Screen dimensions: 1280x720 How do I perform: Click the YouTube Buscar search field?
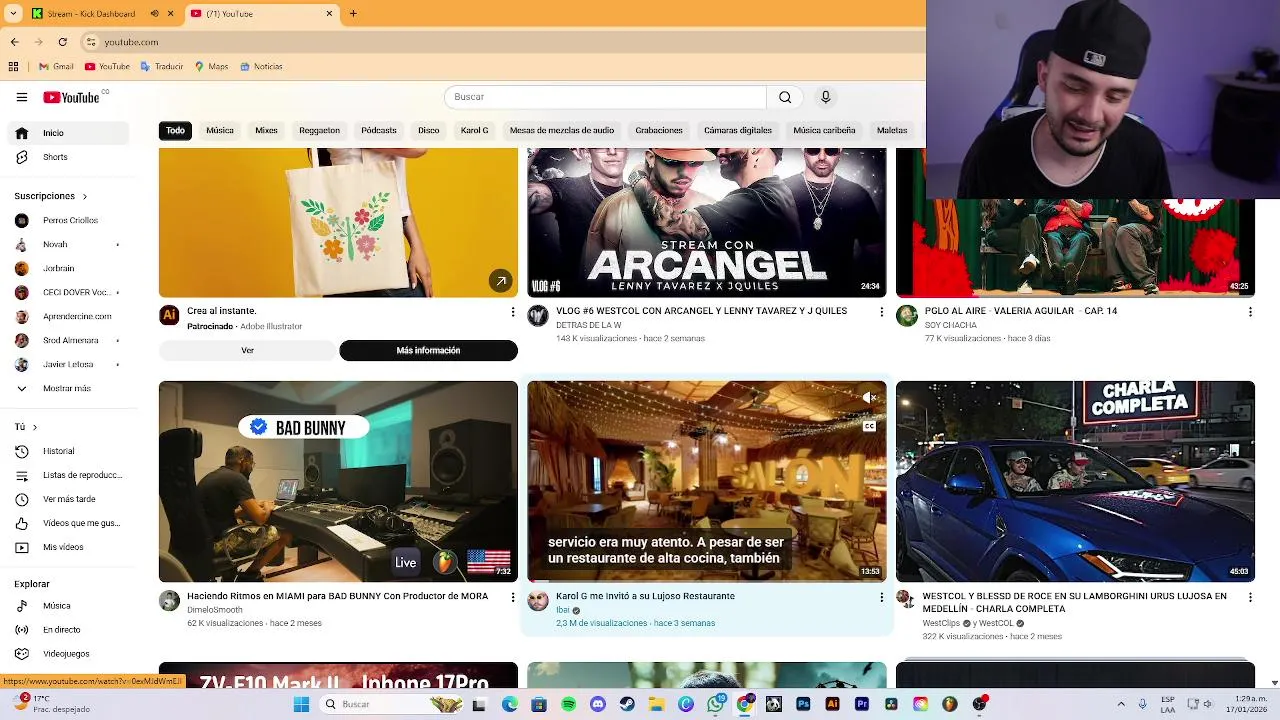605,97
